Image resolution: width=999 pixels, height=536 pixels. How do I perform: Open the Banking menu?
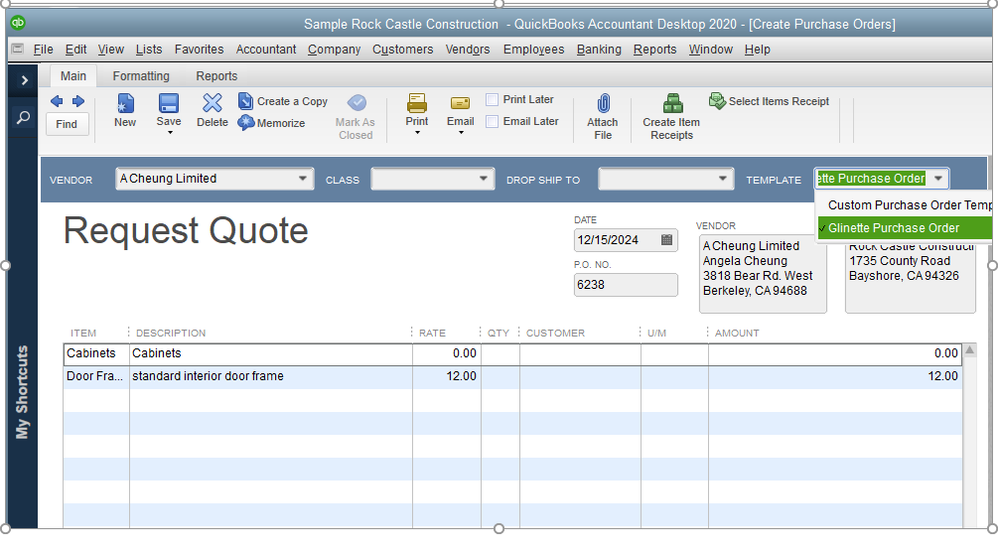(x=599, y=49)
